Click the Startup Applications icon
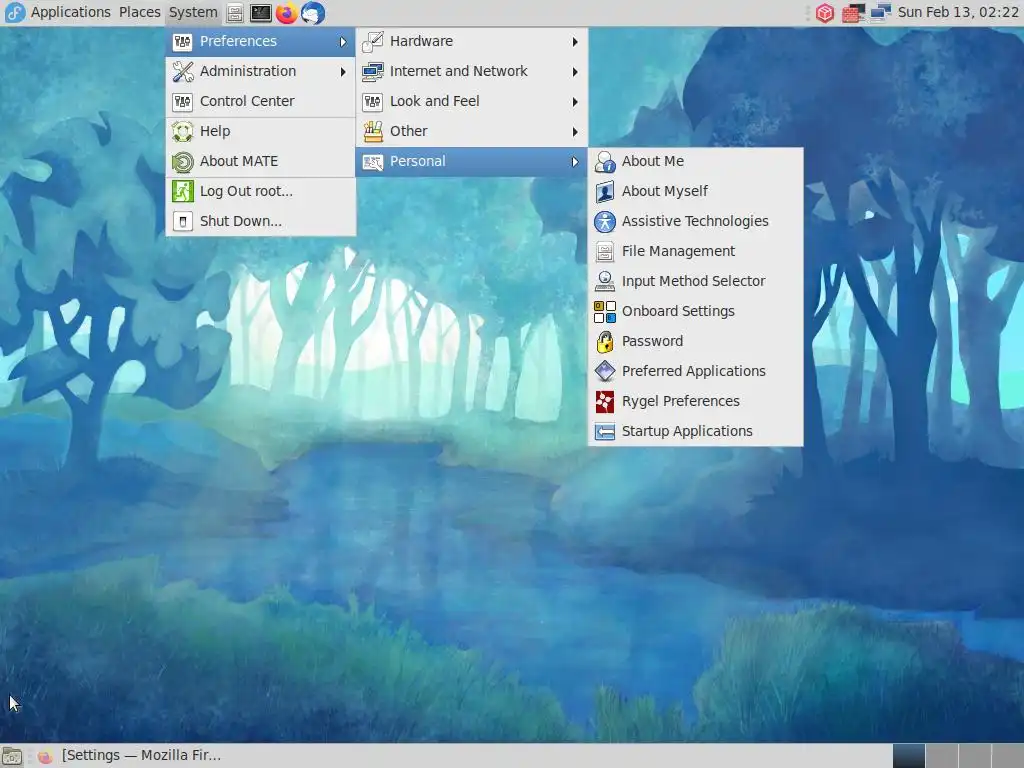1024x768 pixels. [x=605, y=432]
